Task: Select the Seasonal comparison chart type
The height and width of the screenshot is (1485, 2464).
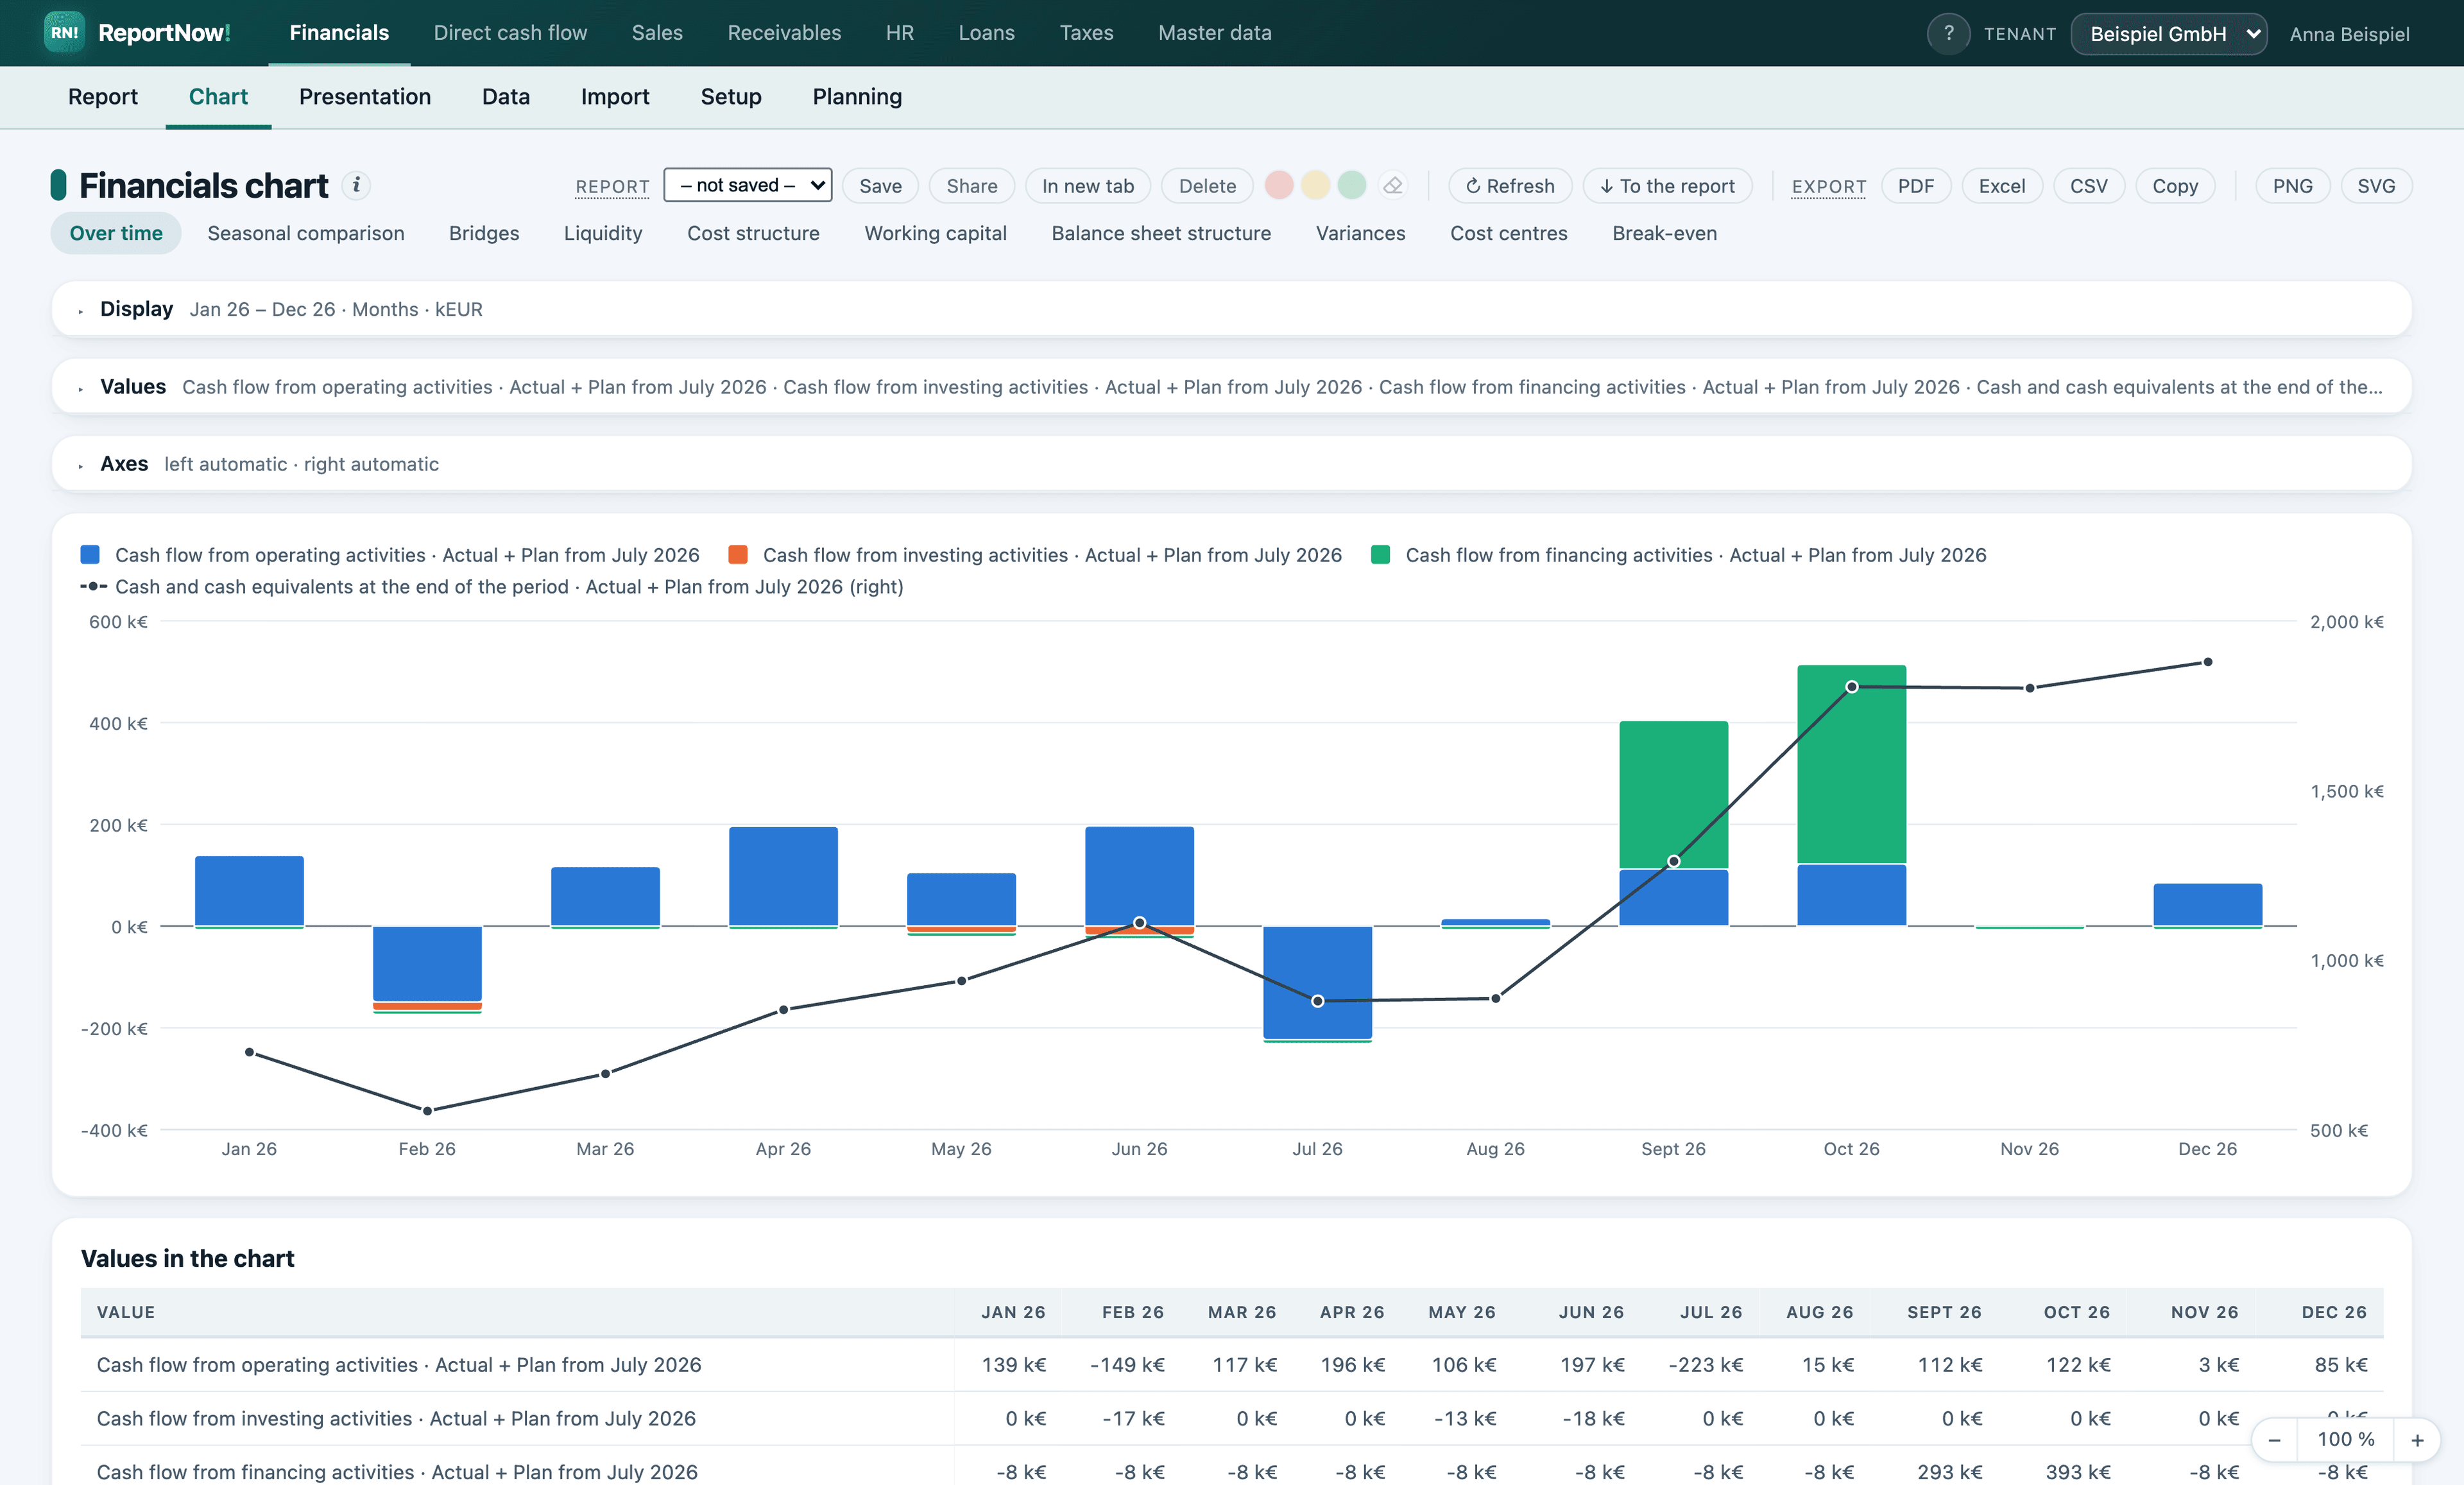Action: click(306, 233)
